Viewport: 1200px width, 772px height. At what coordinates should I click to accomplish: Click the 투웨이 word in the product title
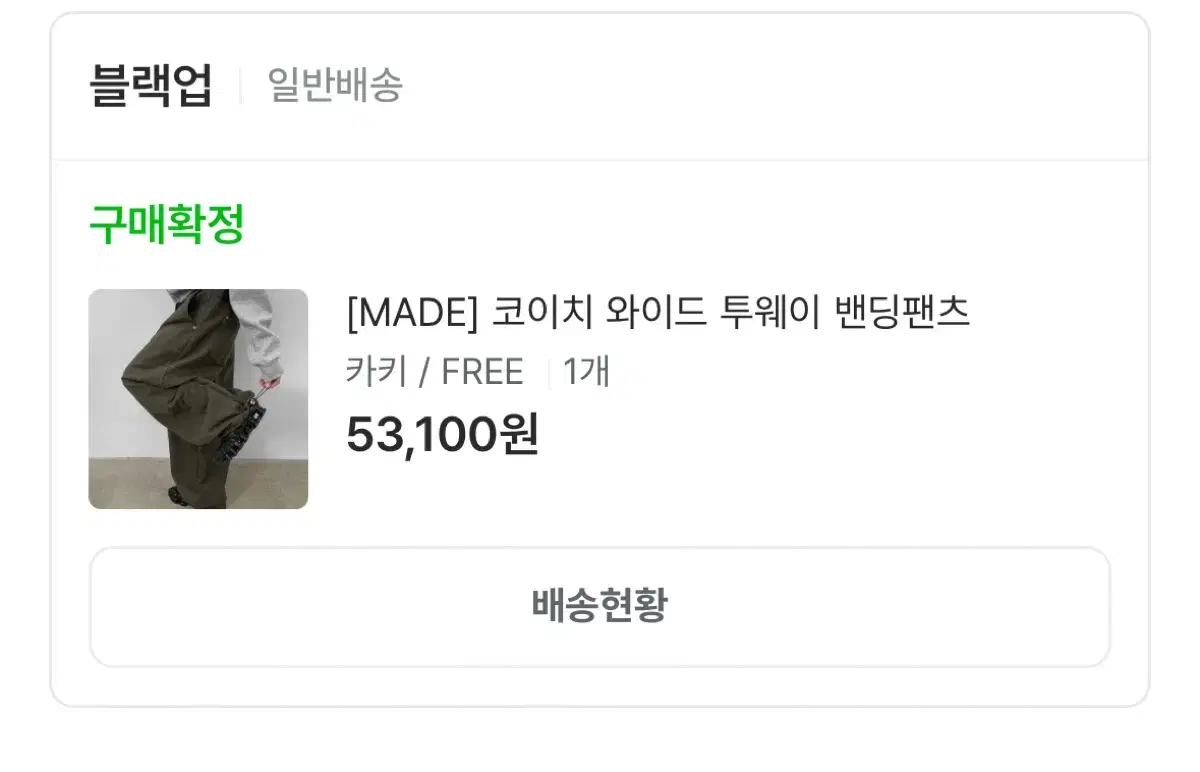coord(770,314)
